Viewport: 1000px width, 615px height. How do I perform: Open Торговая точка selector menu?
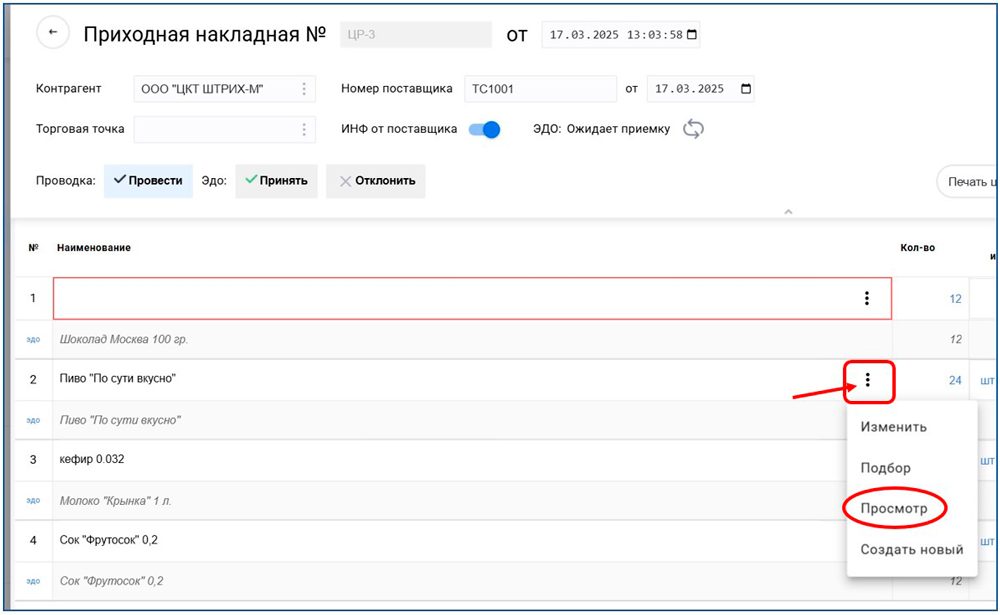tap(304, 129)
